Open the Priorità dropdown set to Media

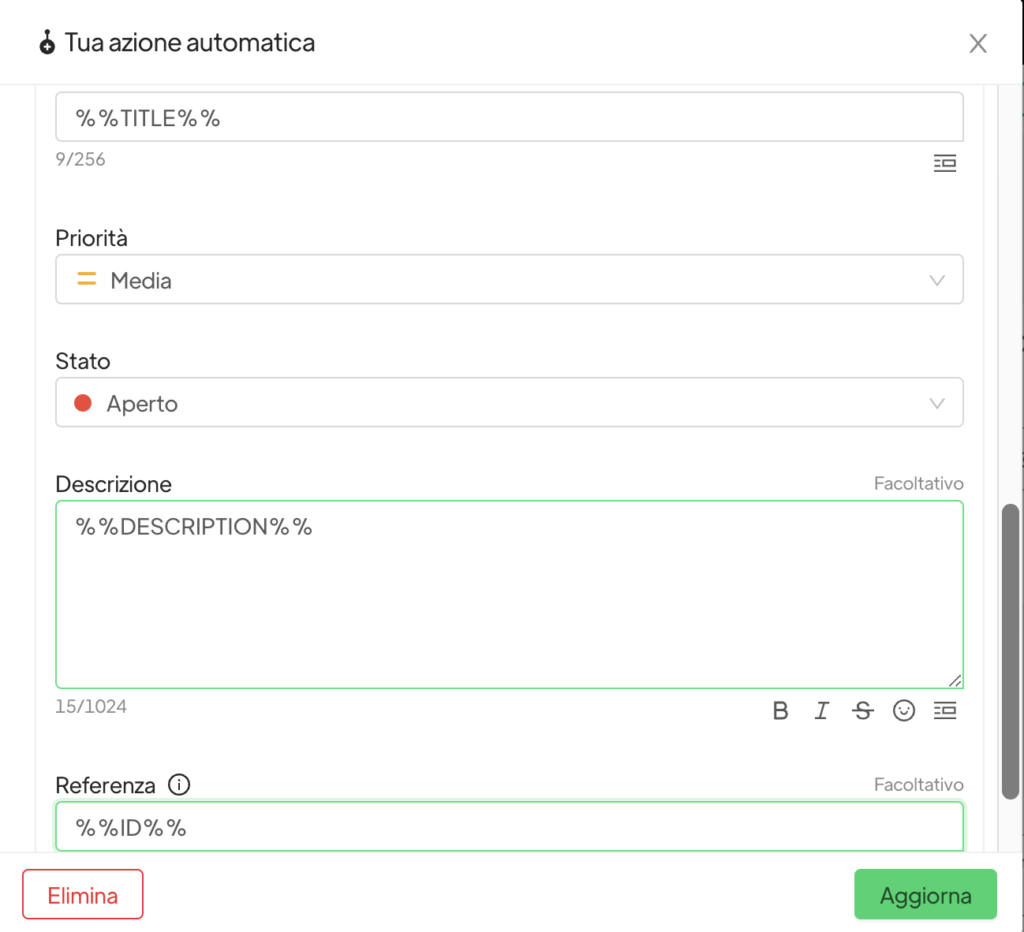[509, 280]
